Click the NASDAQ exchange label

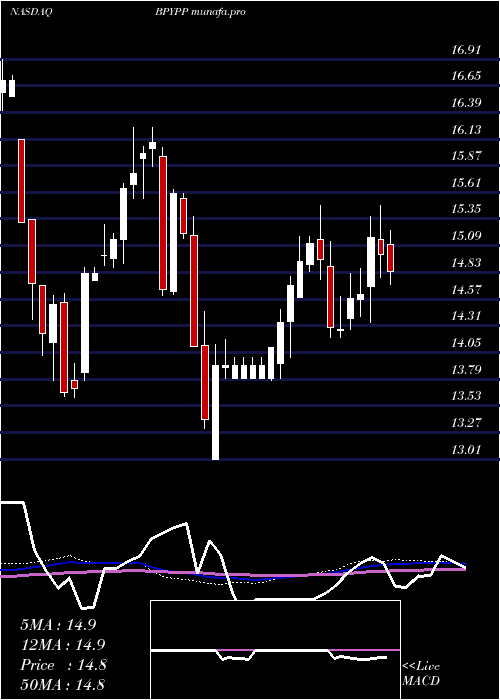click(x=31, y=12)
